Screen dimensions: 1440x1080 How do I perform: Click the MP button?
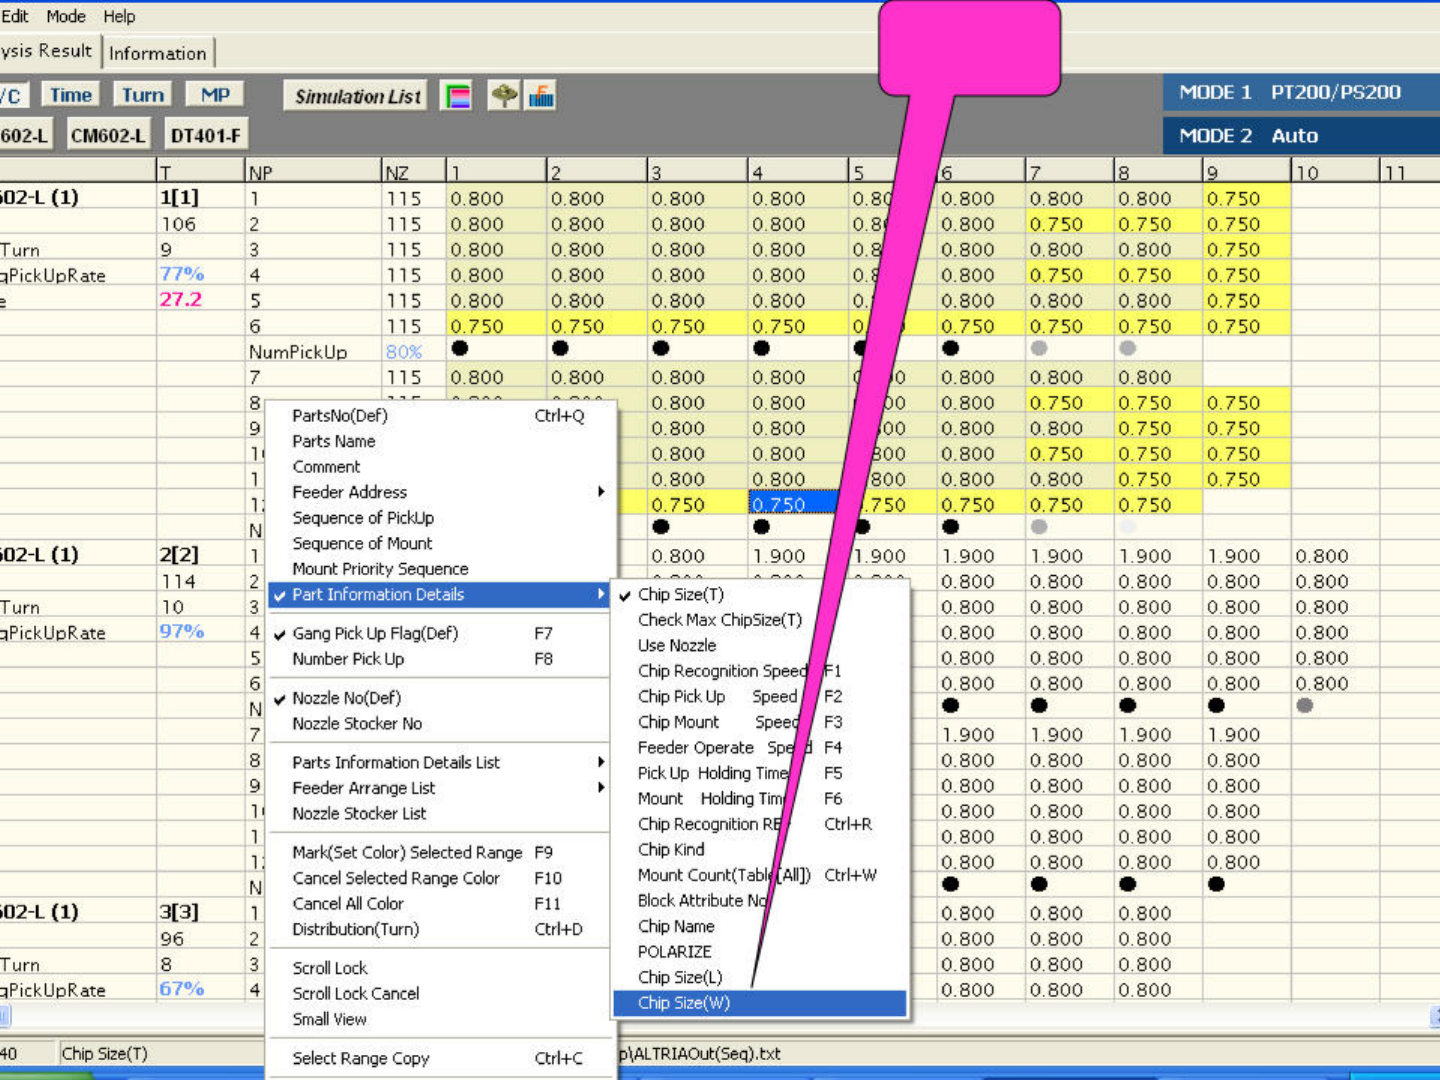pos(215,95)
